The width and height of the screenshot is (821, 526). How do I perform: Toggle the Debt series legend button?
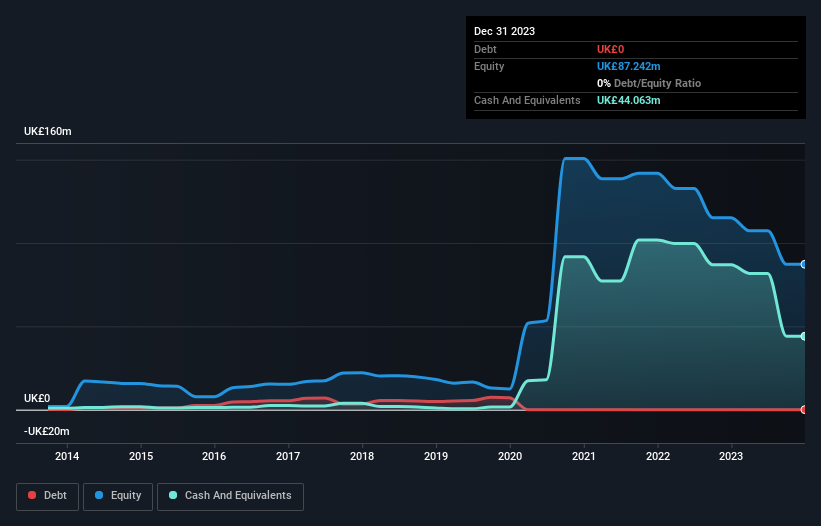pyautogui.click(x=48, y=496)
